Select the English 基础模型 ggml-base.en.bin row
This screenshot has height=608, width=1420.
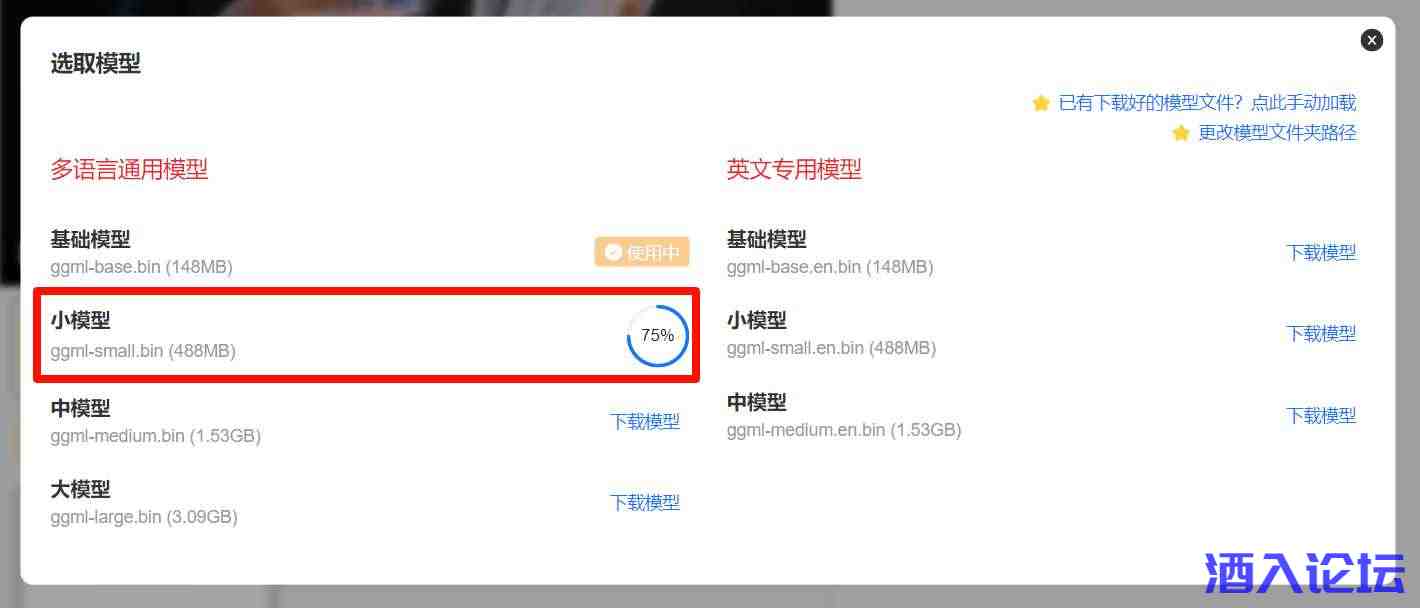1041,253
